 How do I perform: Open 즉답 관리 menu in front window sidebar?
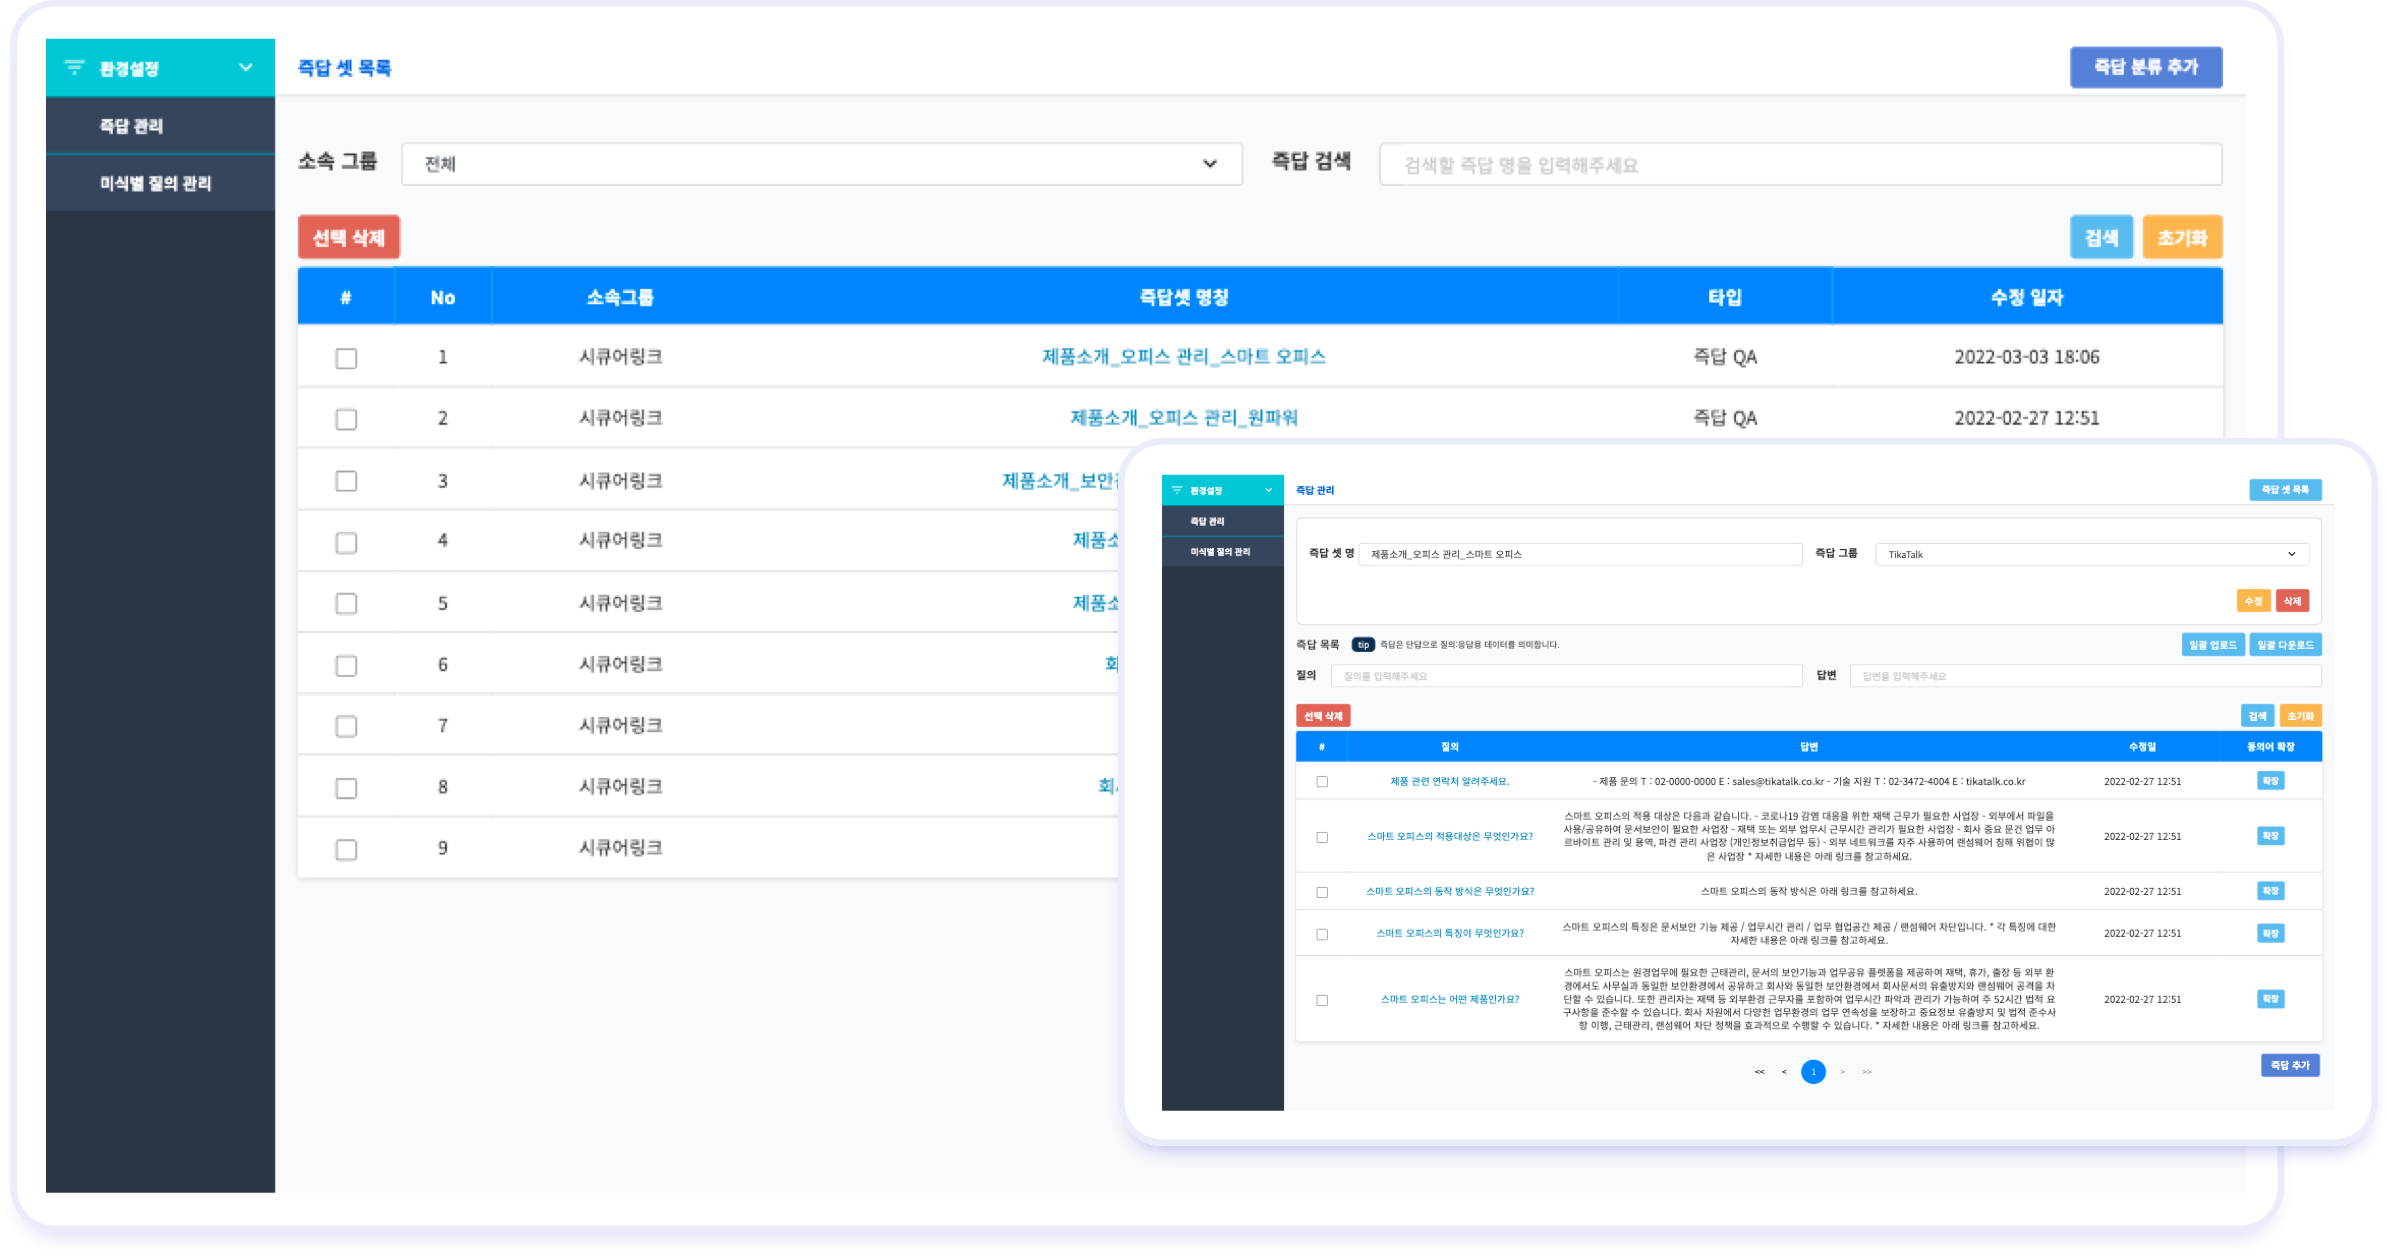click(x=1222, y=521)
